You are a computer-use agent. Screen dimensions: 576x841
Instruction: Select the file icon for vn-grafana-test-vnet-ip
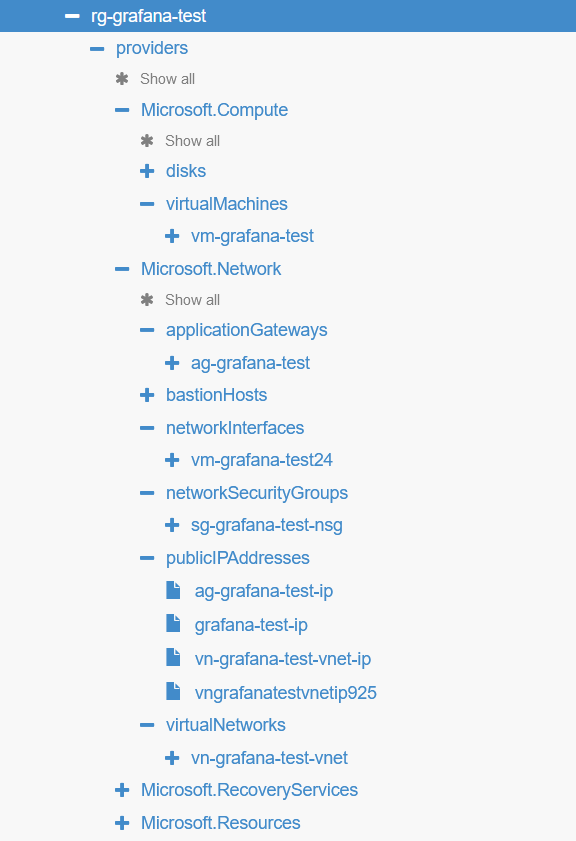(173, 656)
